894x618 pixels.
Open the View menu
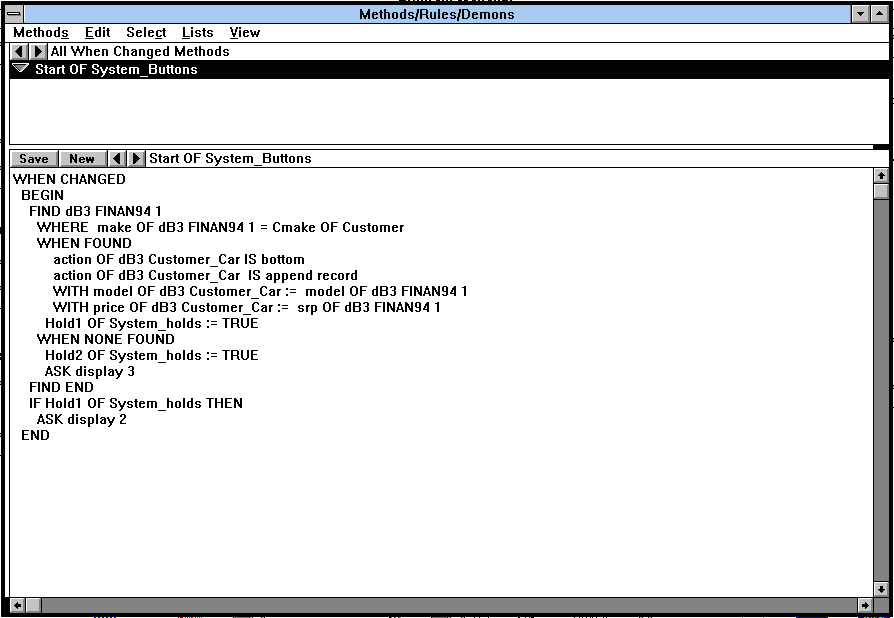click(245, 32)
